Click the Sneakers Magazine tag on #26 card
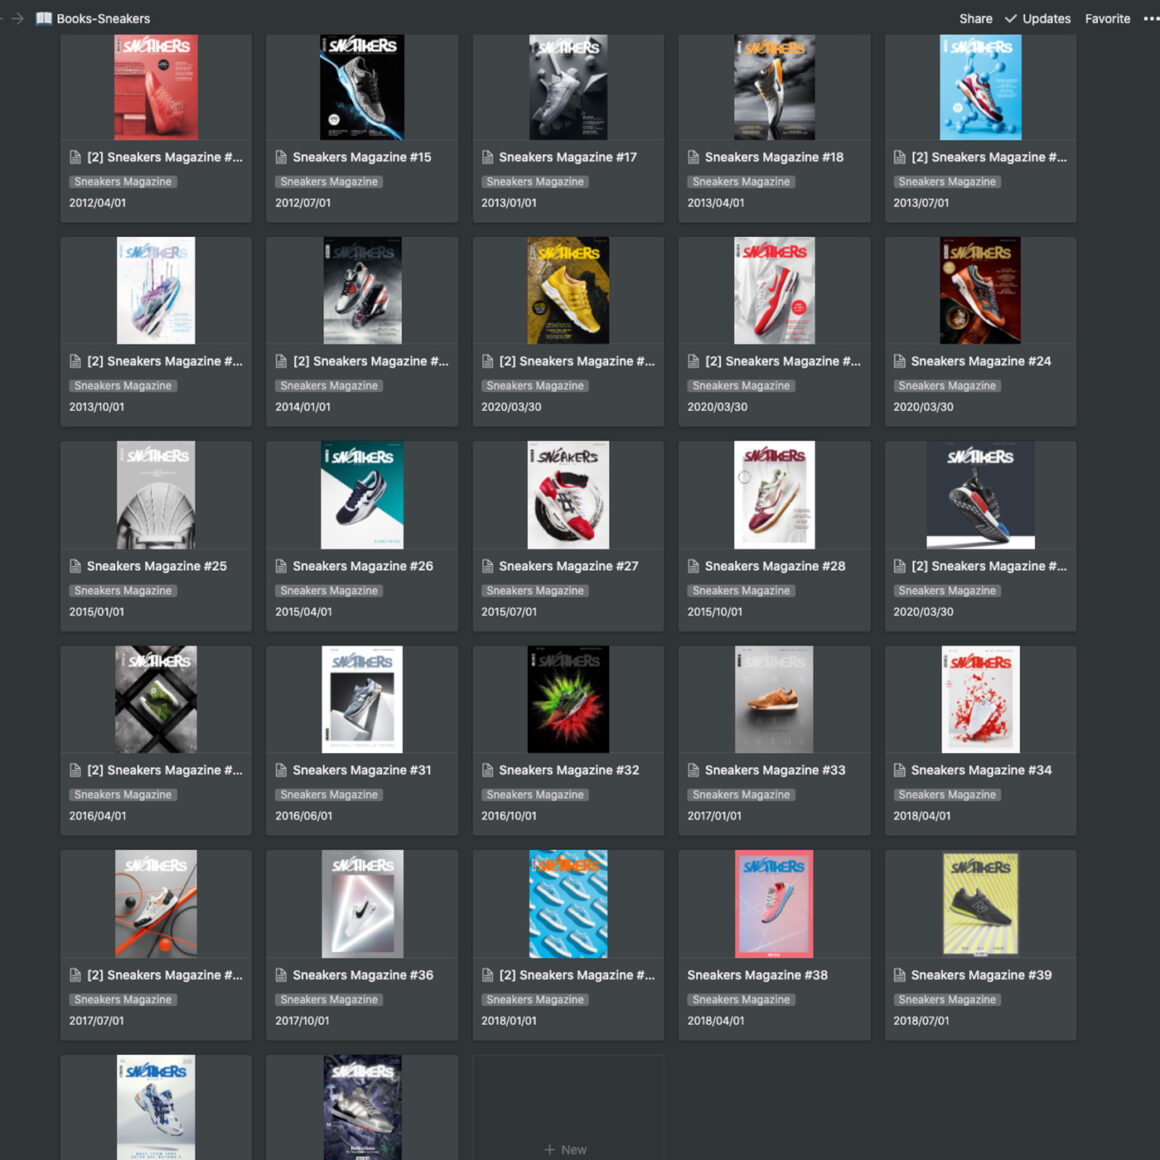The height and width of the screenshot is (1160, 1160). click(x=329, y=591)
